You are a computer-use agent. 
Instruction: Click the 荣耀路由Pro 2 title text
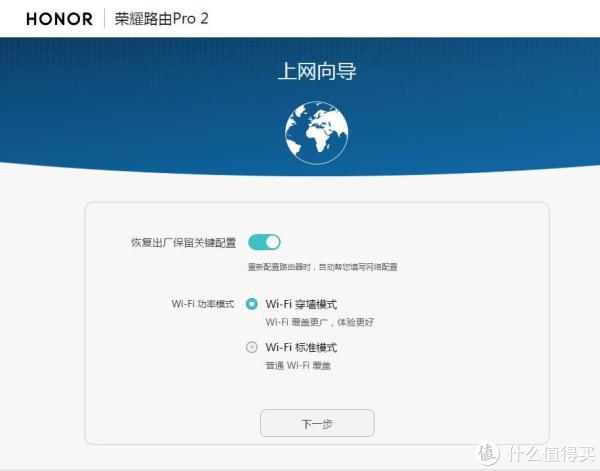click(x=161, y=19)
